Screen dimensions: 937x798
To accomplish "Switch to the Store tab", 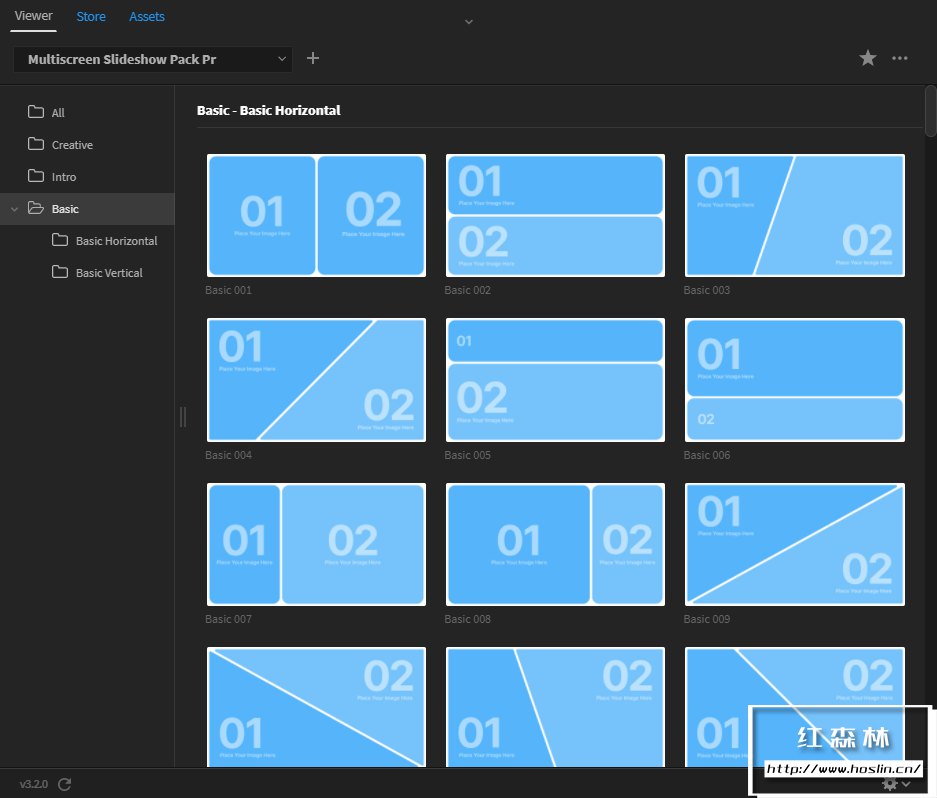I will click(91, 17).
